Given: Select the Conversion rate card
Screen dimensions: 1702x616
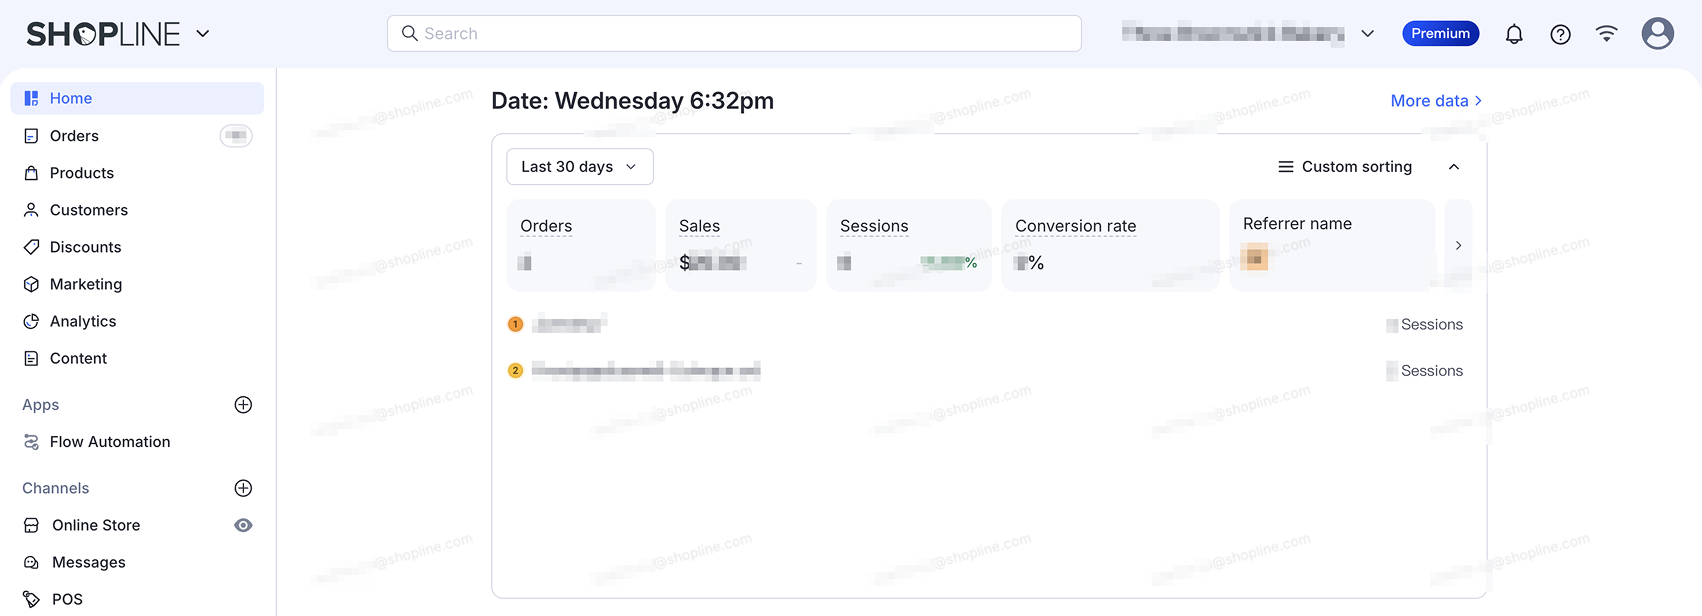Looking at the screenshot, I should click(x=1110, y=245).
